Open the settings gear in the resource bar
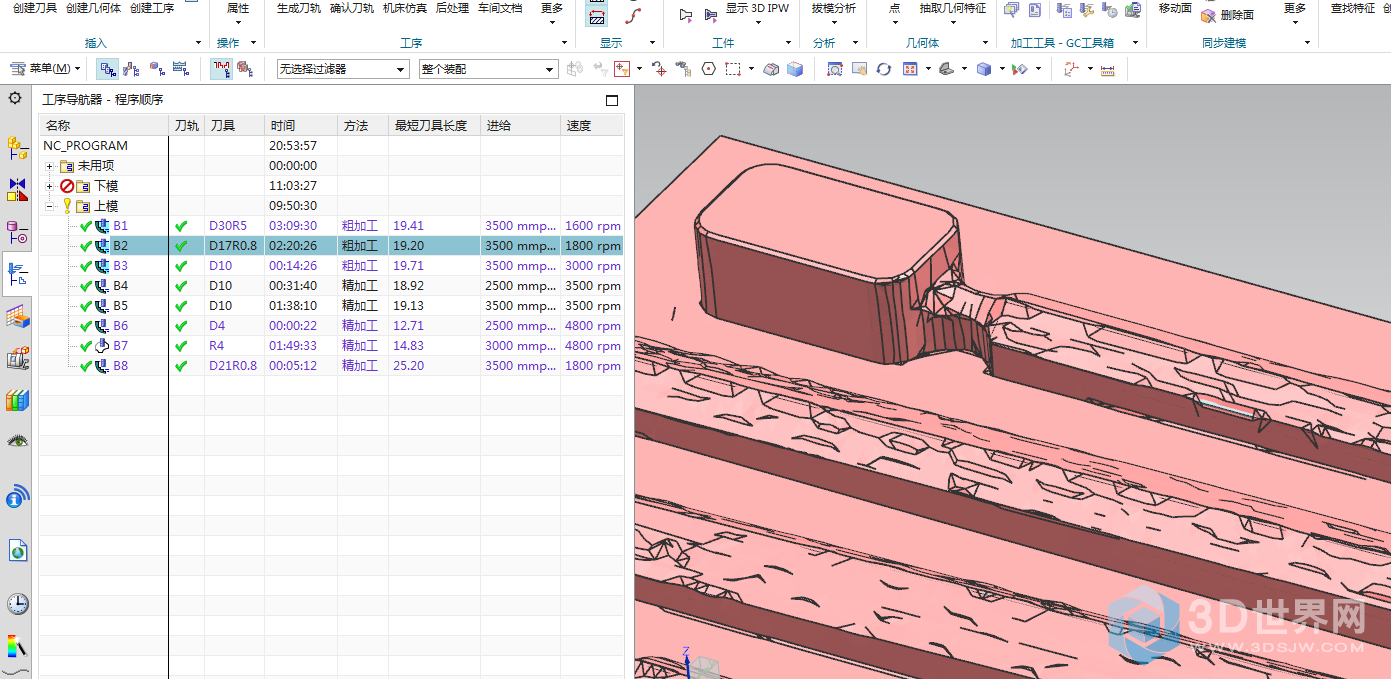Viewport: 1391px width, 679px height. (x=15, y=98)
